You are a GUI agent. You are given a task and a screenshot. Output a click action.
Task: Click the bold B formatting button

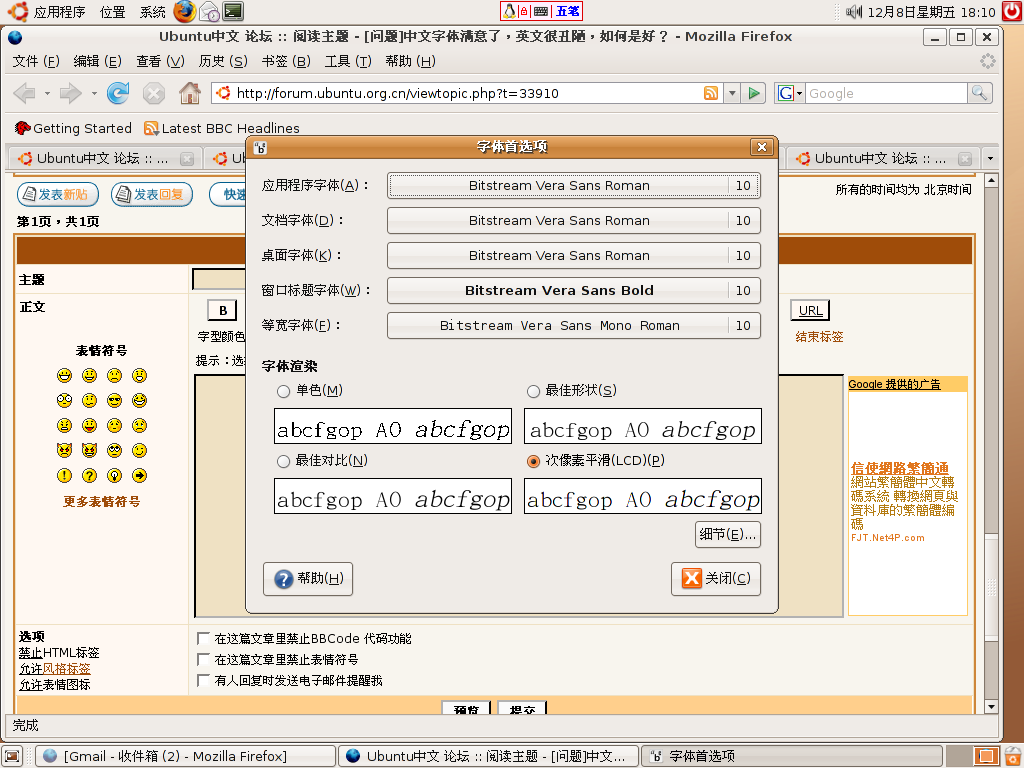[x=222, y=311]
